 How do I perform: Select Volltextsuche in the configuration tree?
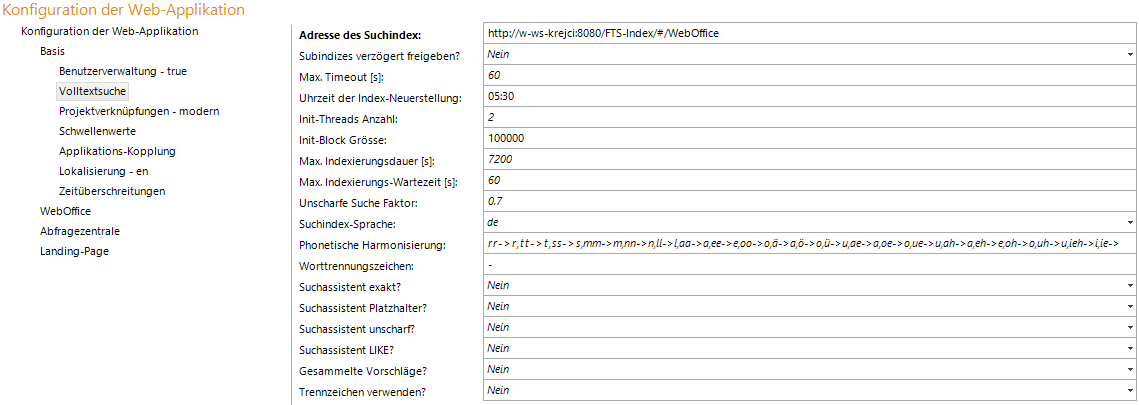(92, 91)
